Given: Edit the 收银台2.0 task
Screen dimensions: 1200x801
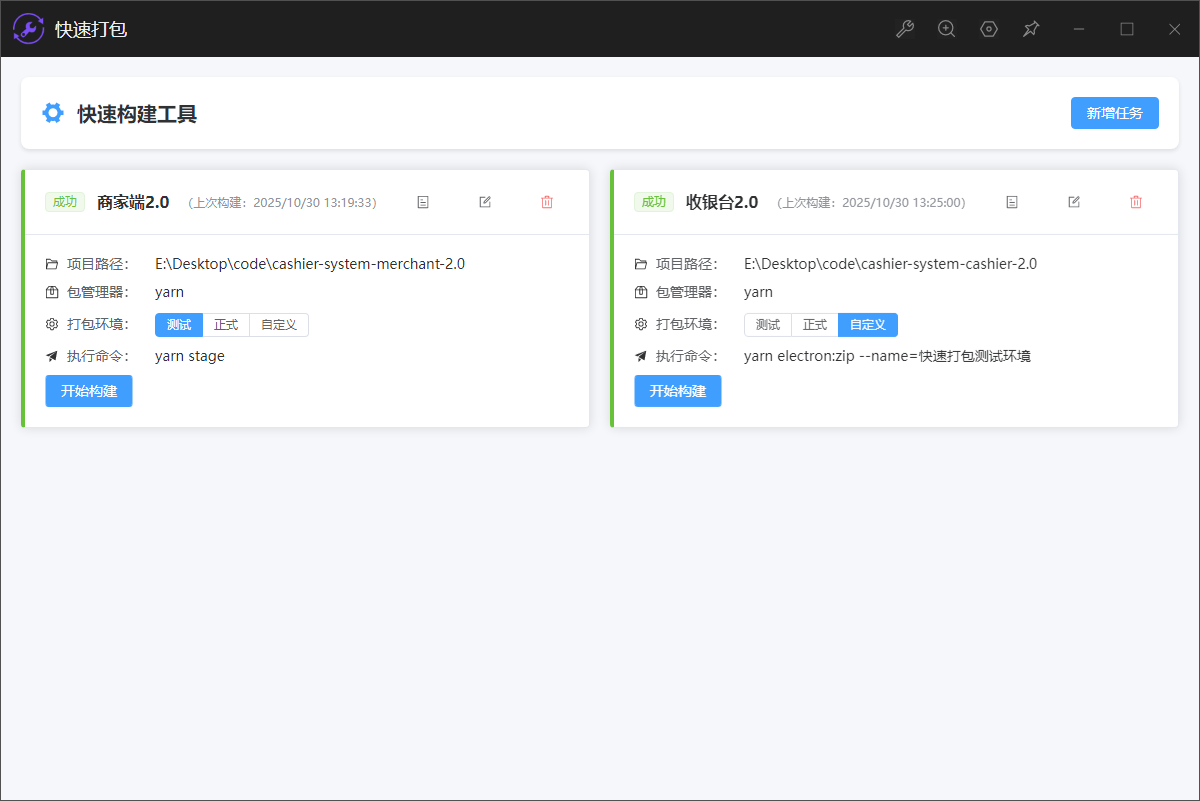Looking at the screenshot, I should coord(1074,202).
